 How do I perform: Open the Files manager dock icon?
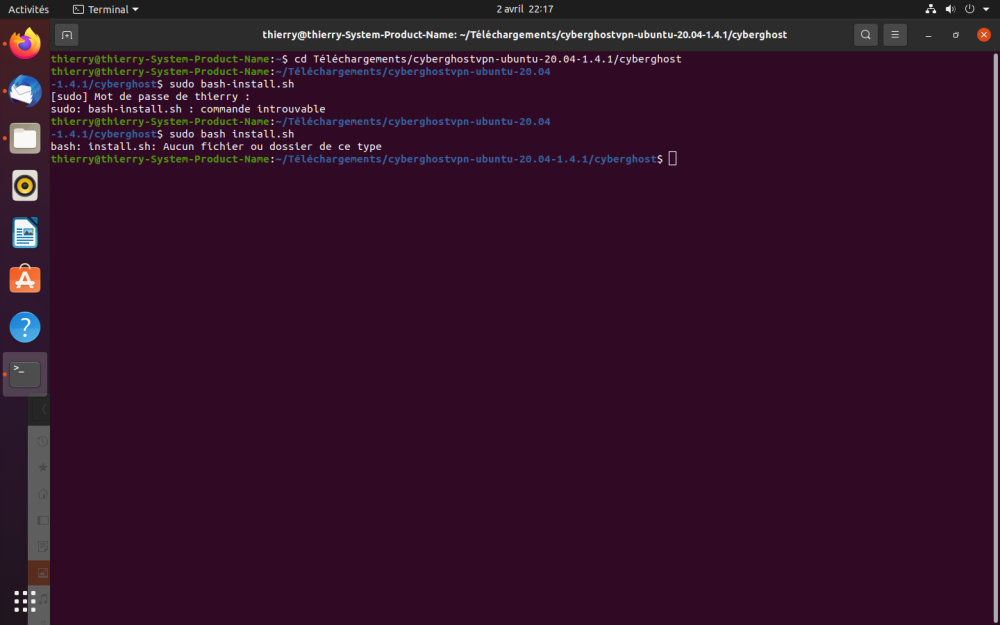(x=25, y=138)
